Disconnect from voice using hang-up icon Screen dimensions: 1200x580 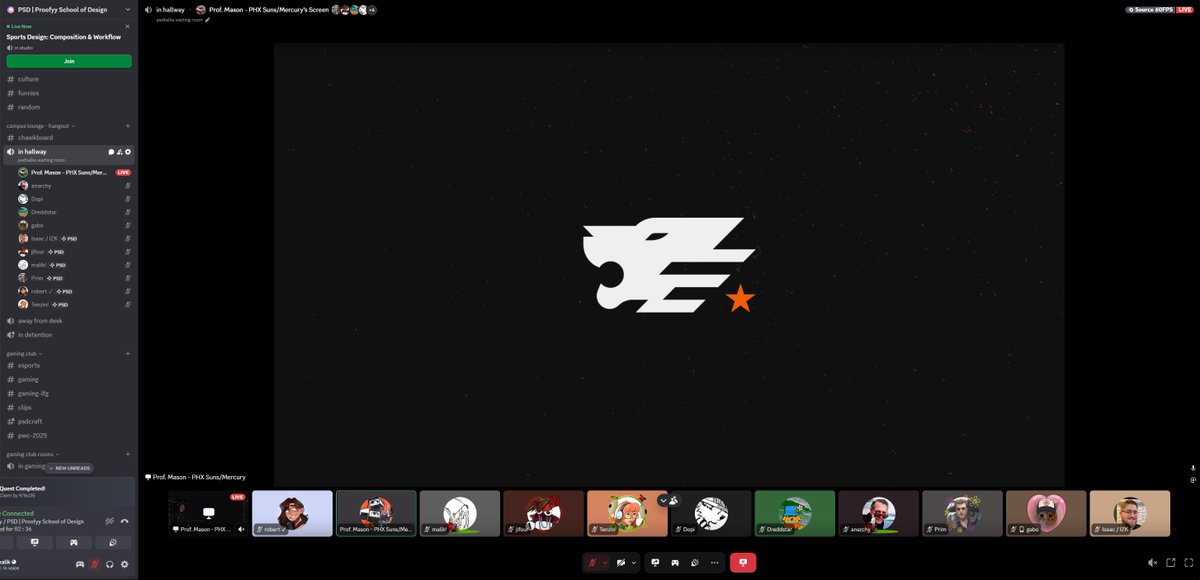click(x=125, y=521)
